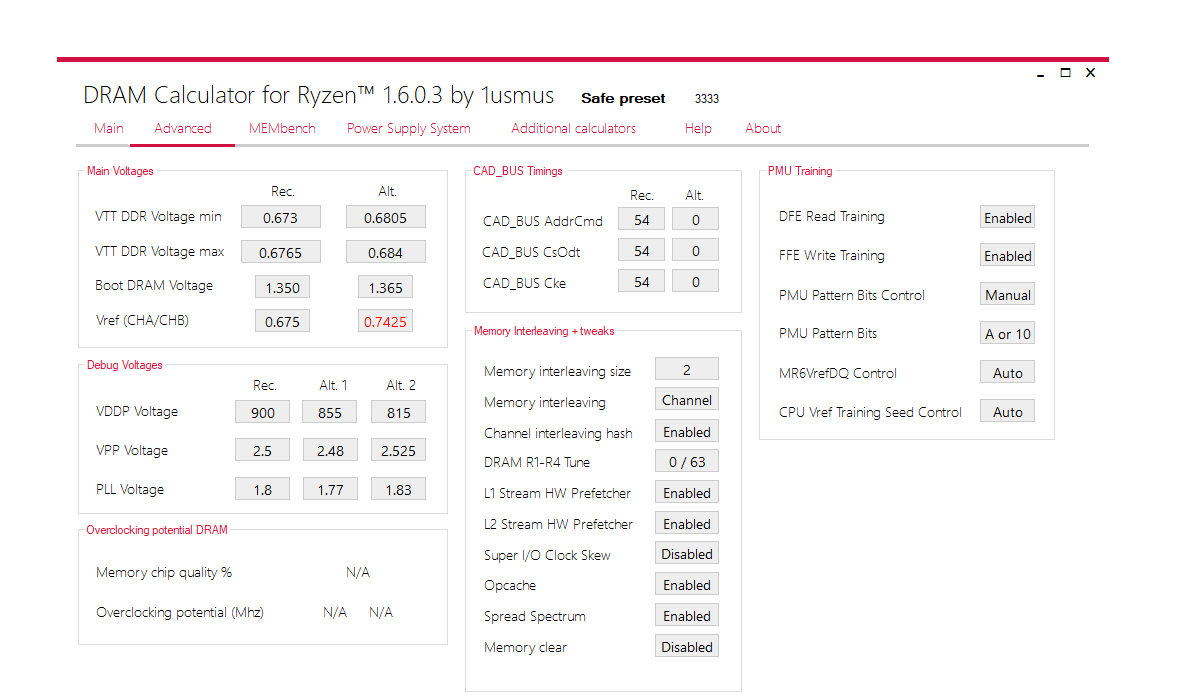This screenshot has width=1186, height=696.
Task: Click VPP Voltage Rec. value 2.5
Action: 262,450
